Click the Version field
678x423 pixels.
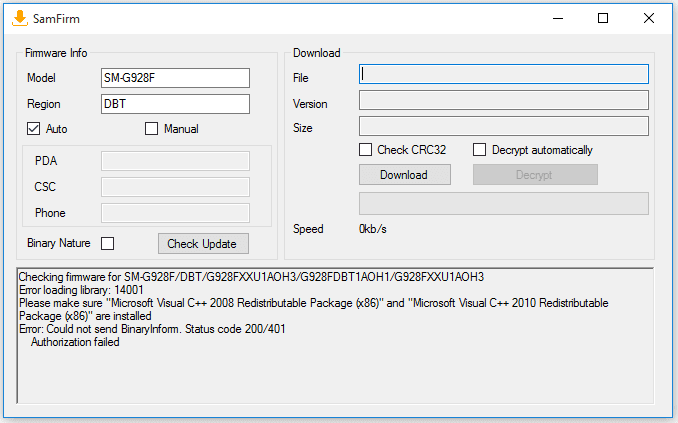[504, 100]
